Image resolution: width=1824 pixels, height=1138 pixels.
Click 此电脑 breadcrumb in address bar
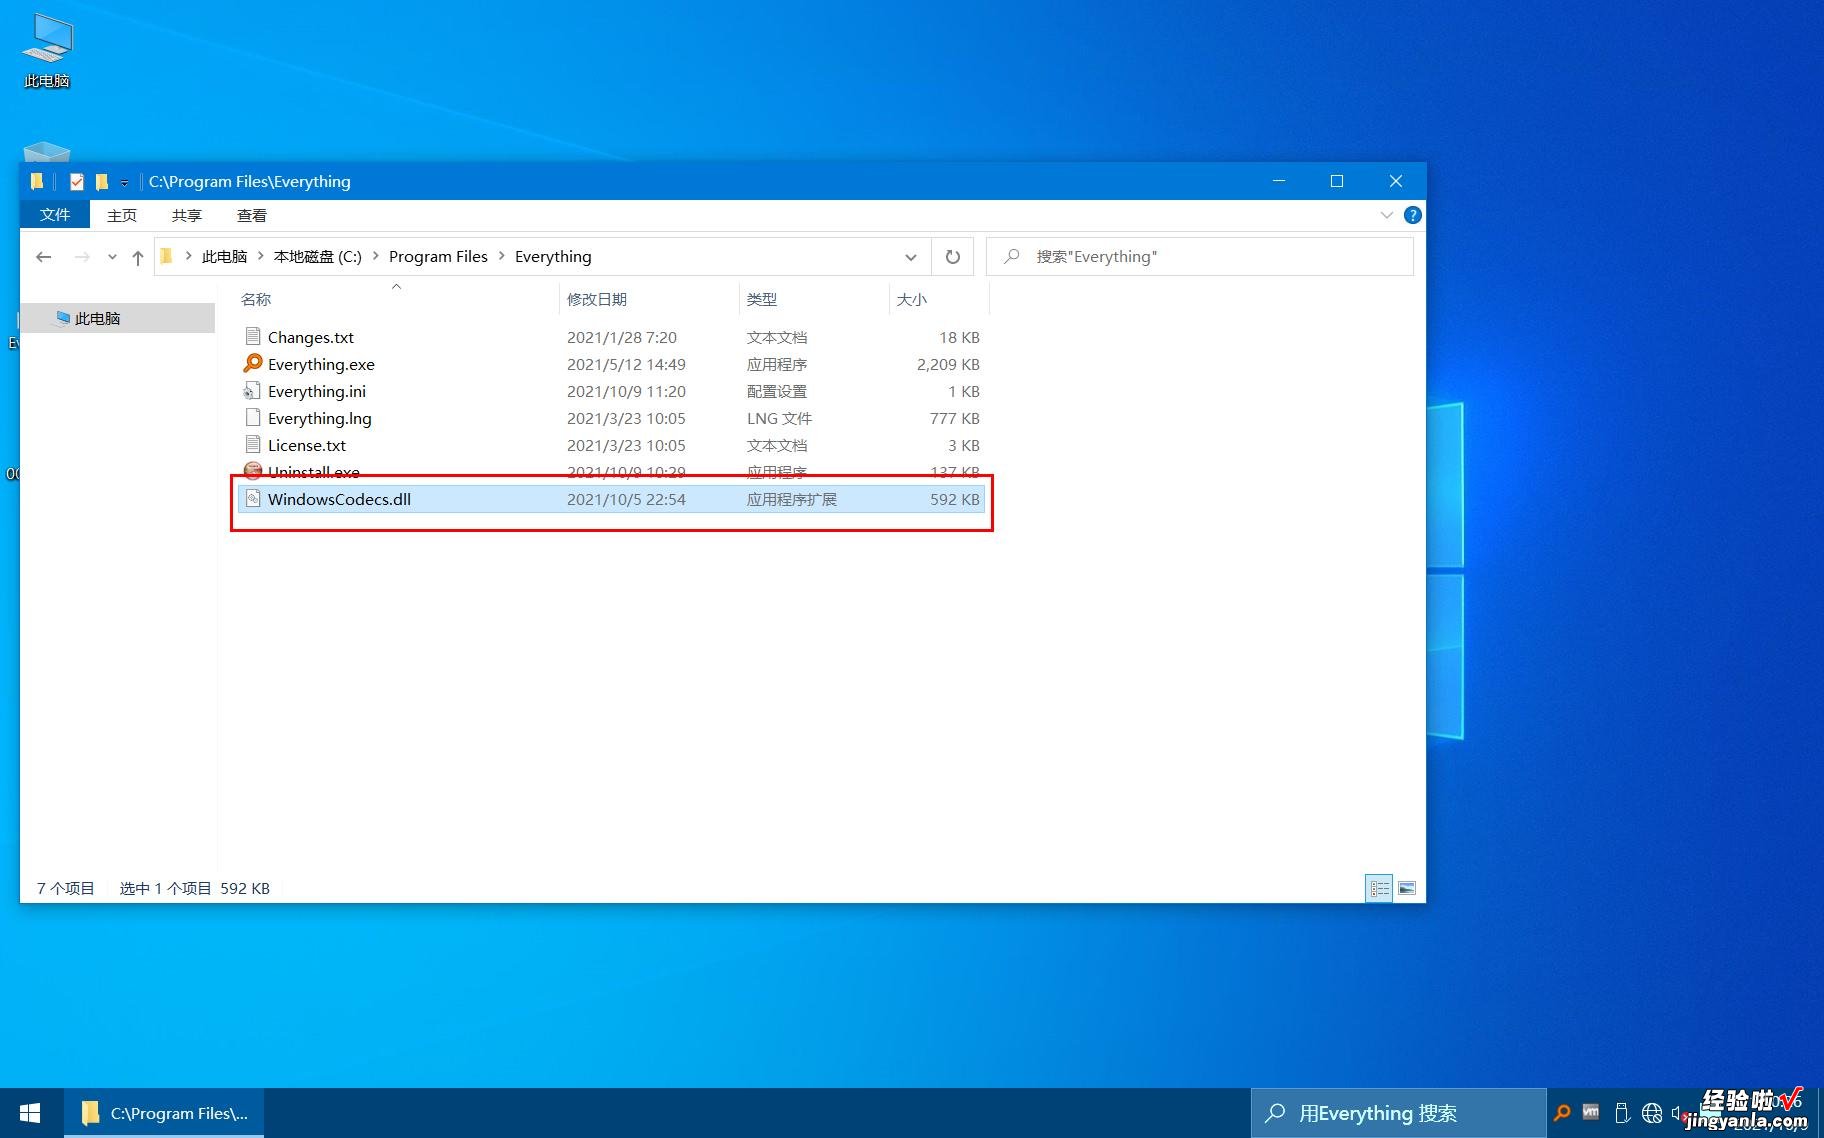point(224,257)
